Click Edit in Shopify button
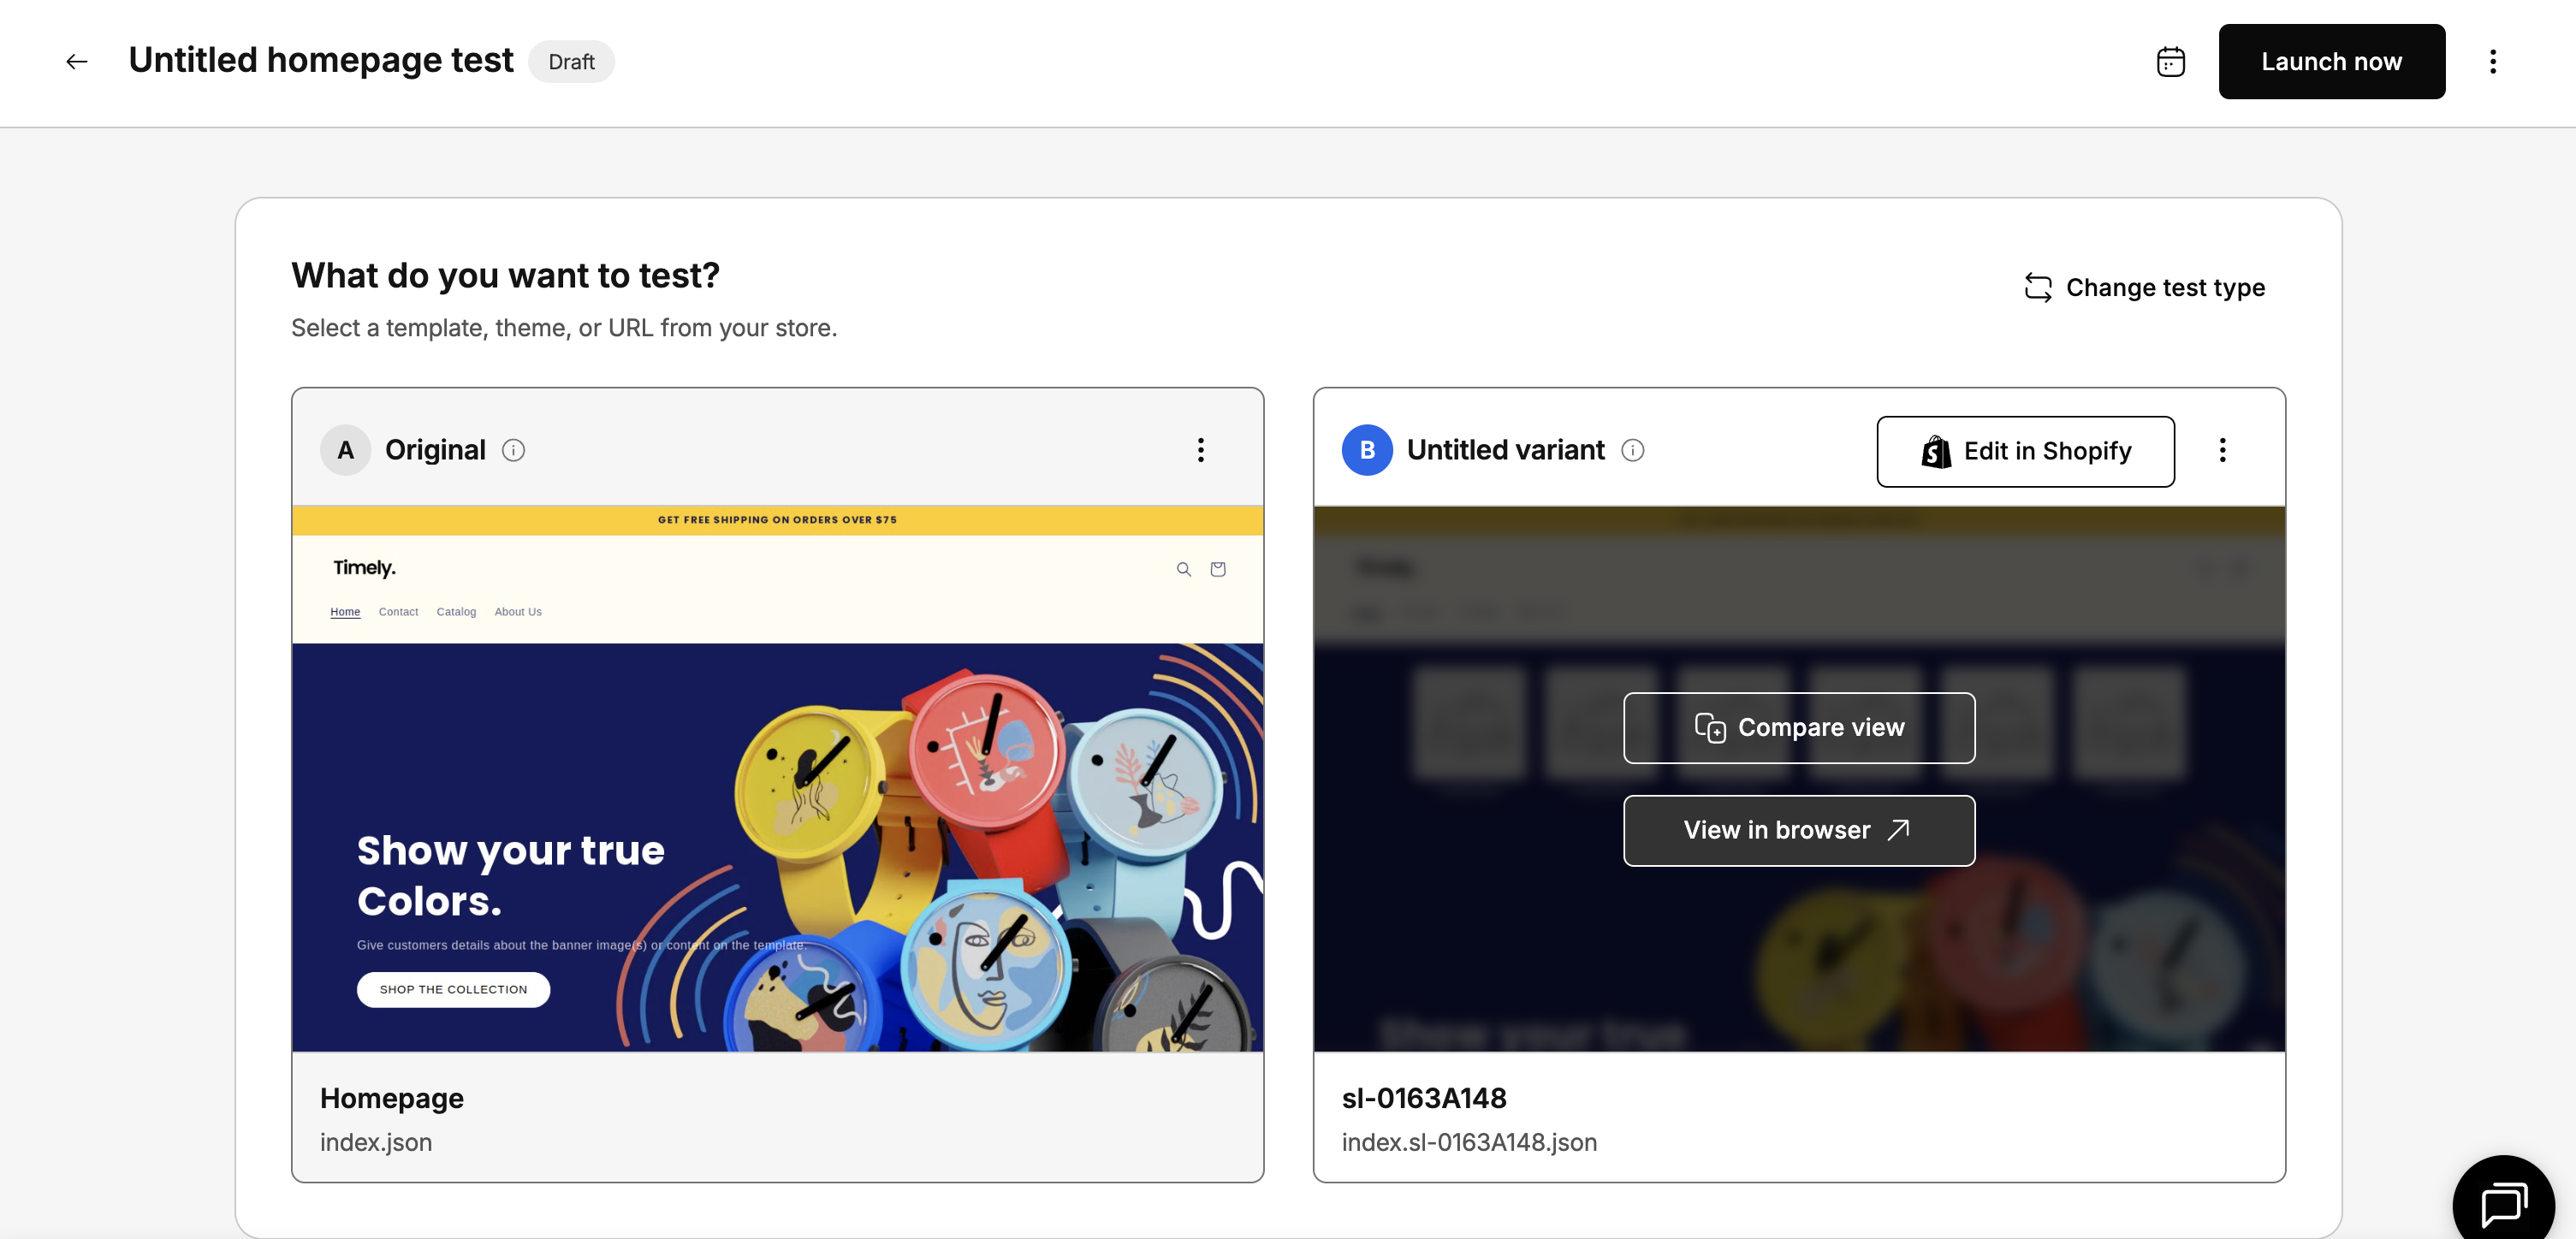This screenshot has height=1239, width=2576. [x=2025, y=452]
